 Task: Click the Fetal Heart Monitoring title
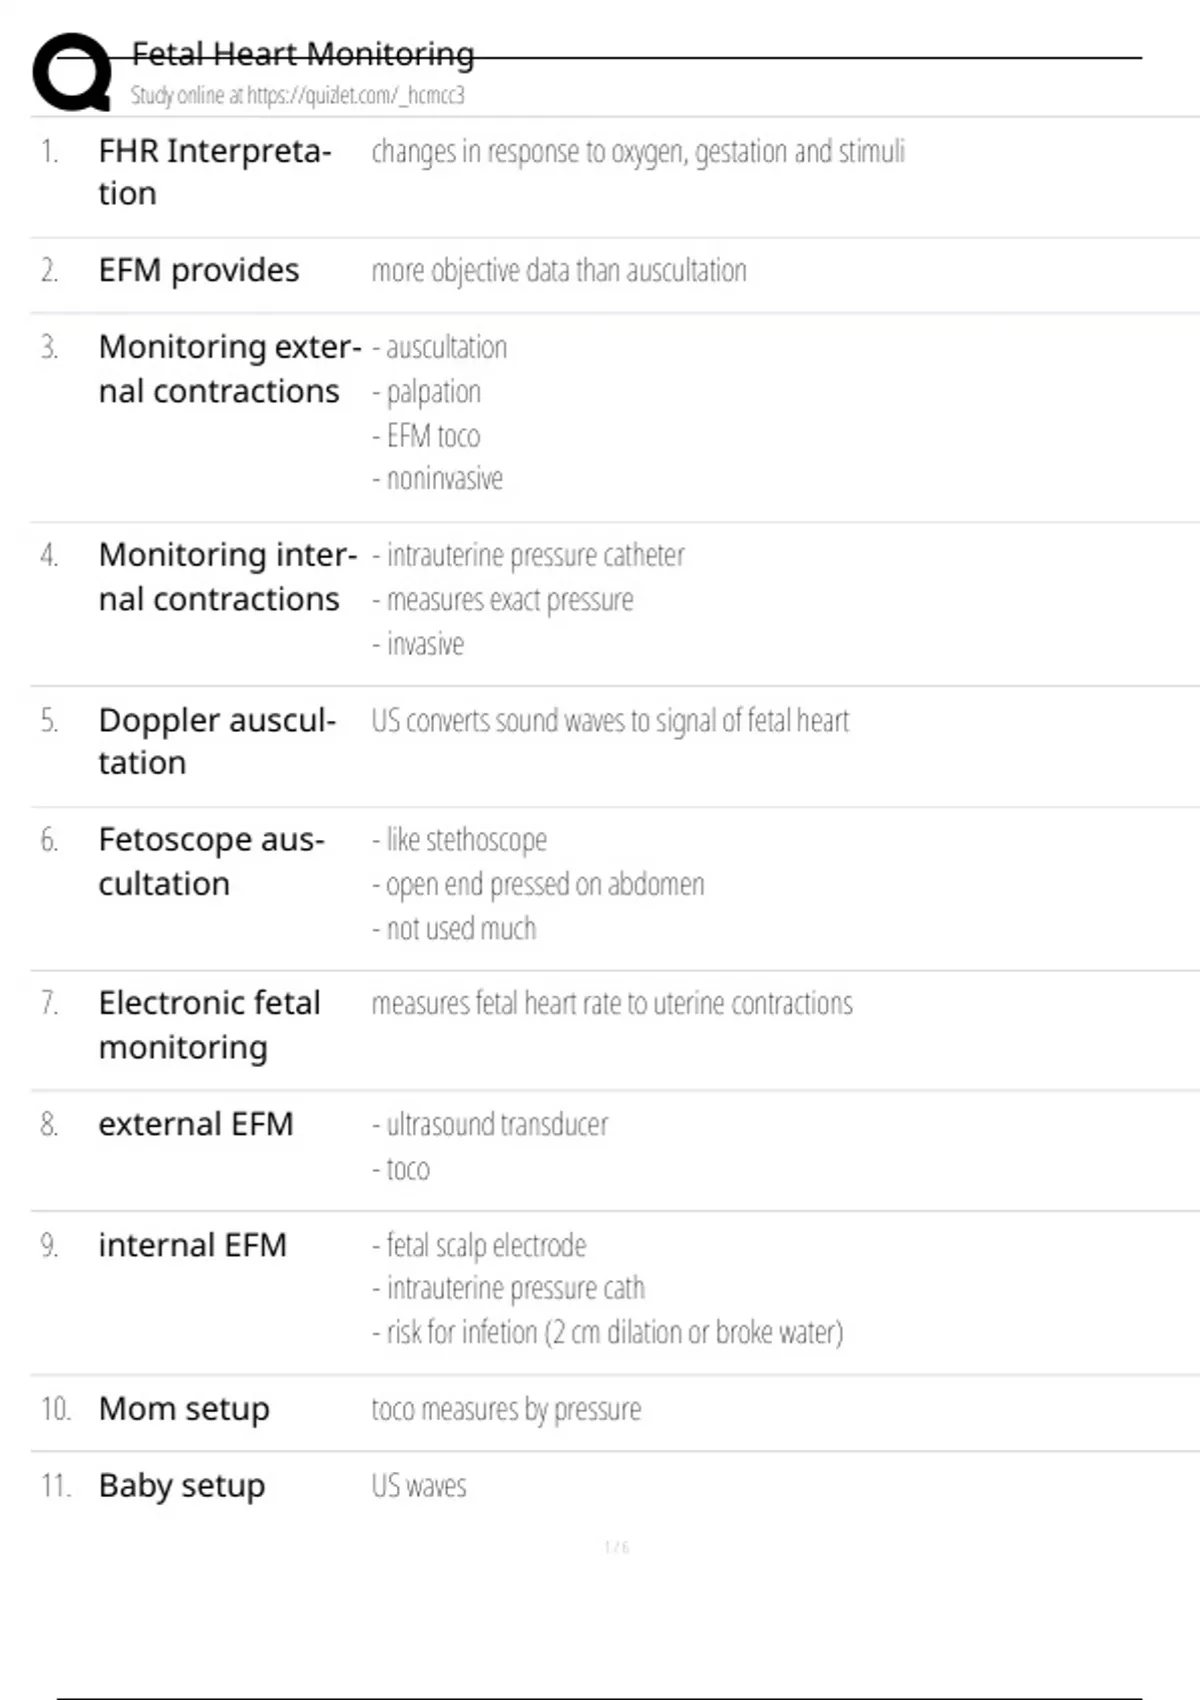[x=303, y=54]
